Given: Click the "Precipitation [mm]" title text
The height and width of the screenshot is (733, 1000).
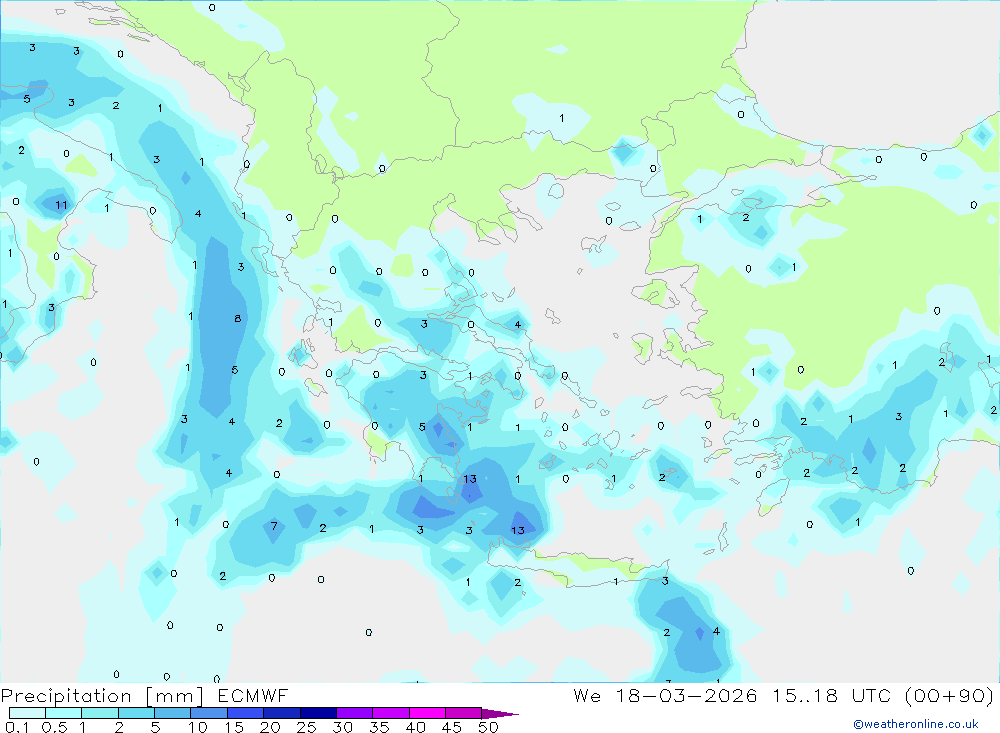Looking at the screenshot, I should 102,695.
